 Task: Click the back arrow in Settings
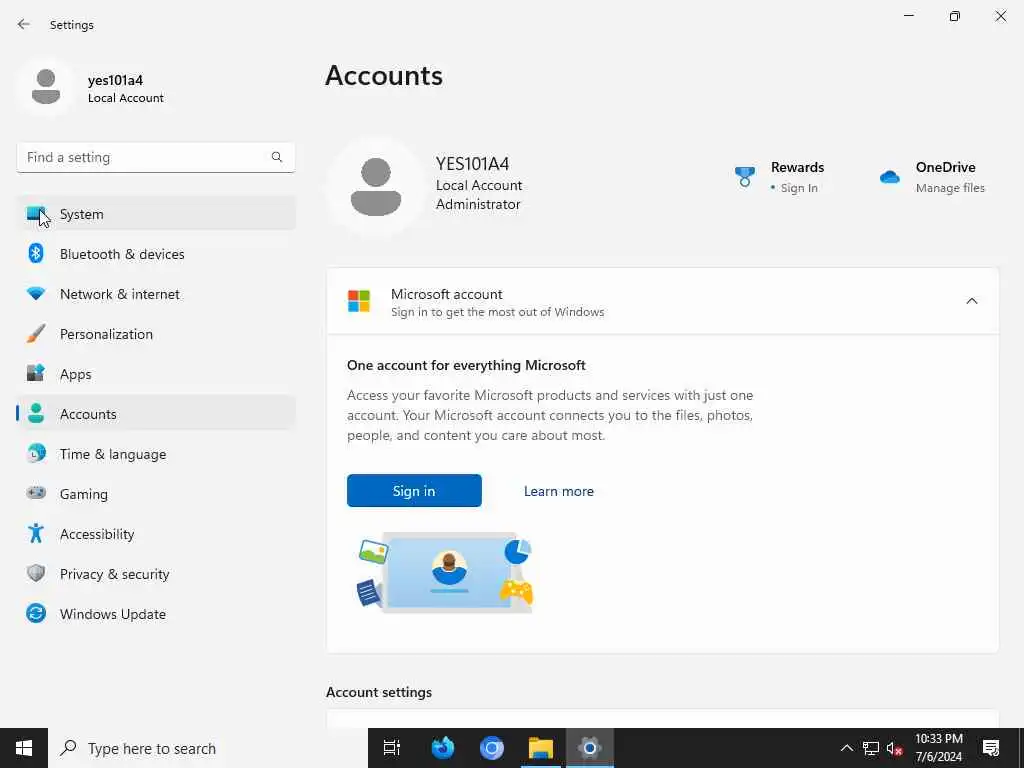24,24
